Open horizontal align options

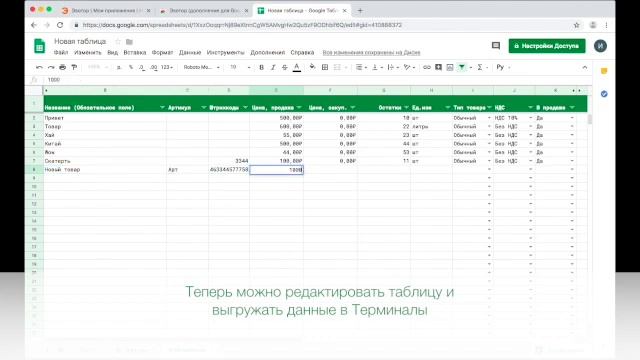pyautogui.click(x=361, y=67)
